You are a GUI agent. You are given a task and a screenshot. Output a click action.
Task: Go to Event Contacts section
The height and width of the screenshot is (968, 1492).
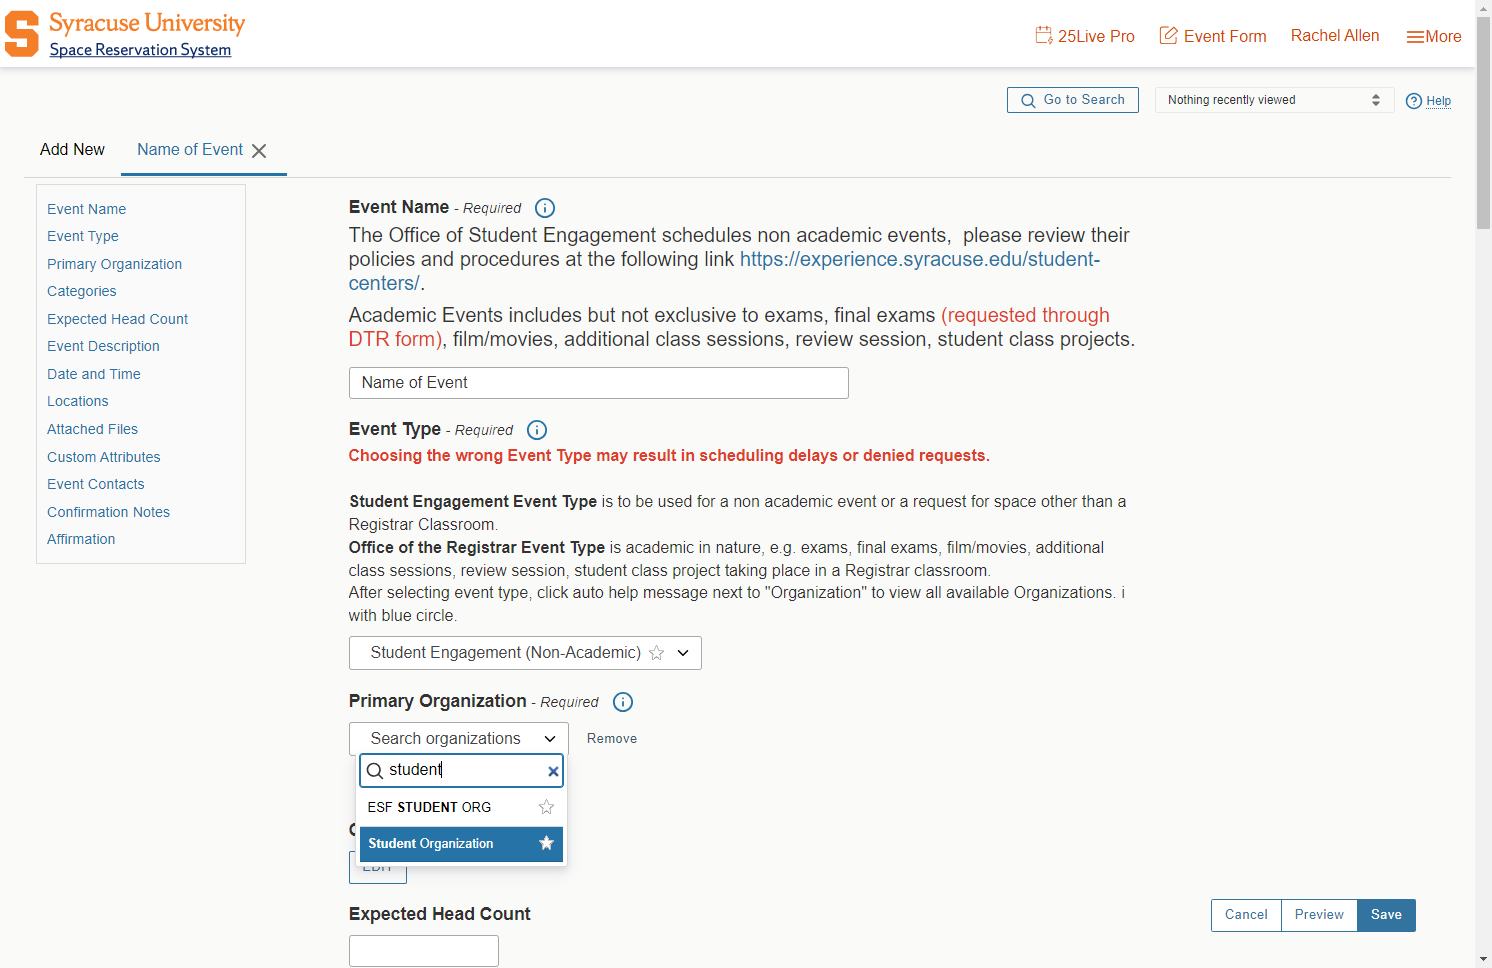coord(95,484)
